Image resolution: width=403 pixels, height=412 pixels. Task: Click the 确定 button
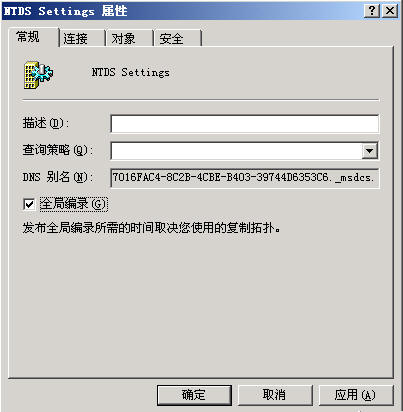pyautogui.click(x=194, y=395)
